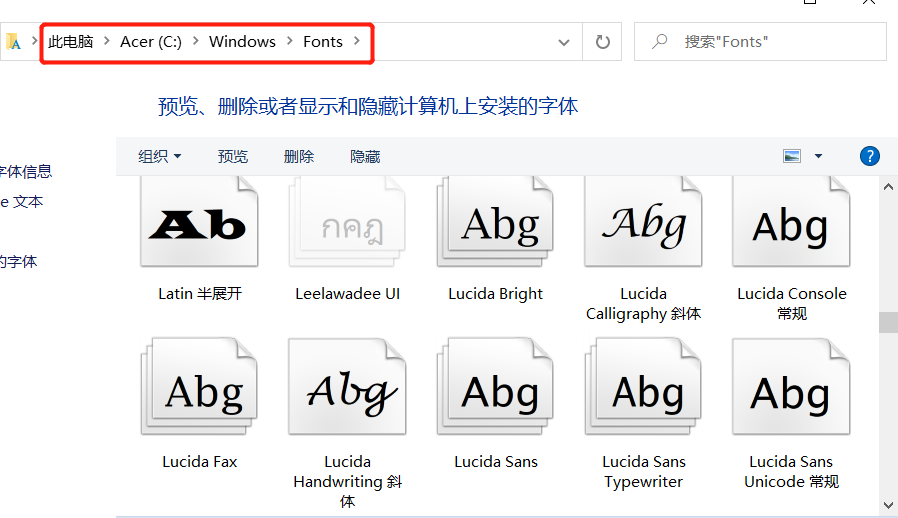The height and width of the screenshot is (518, 898).
Task: Click the Fonts folder icon in address bar
Action: 13,41
